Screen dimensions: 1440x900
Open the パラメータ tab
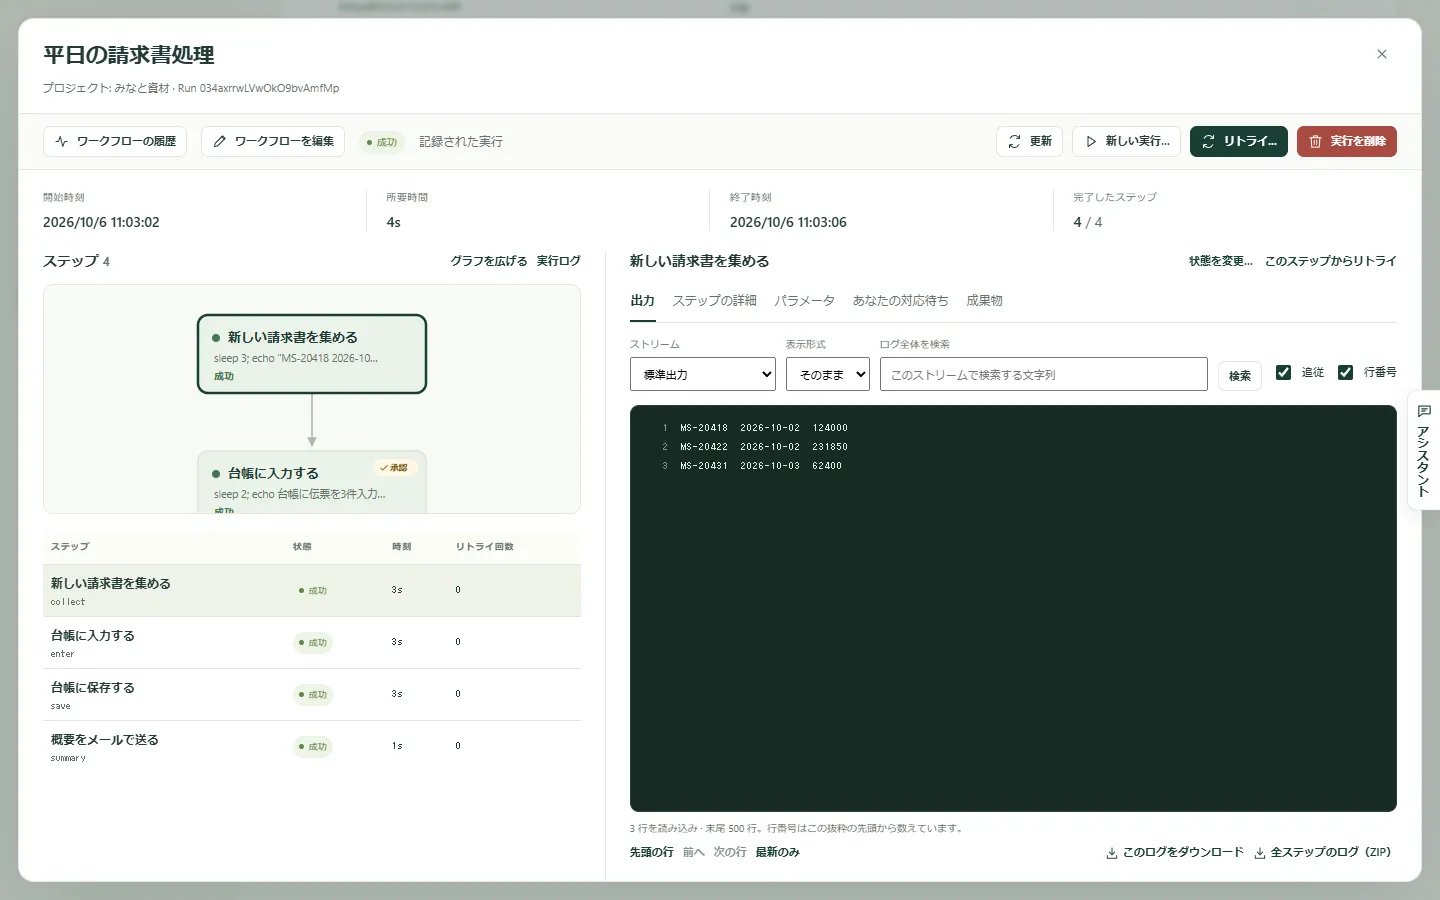(804, 301)
